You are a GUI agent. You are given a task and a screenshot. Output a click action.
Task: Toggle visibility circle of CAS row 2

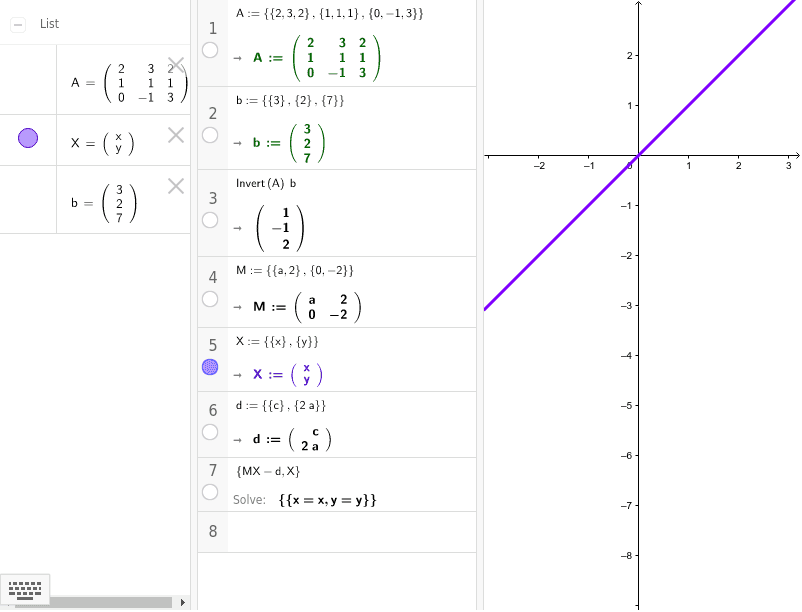point(210,135)
